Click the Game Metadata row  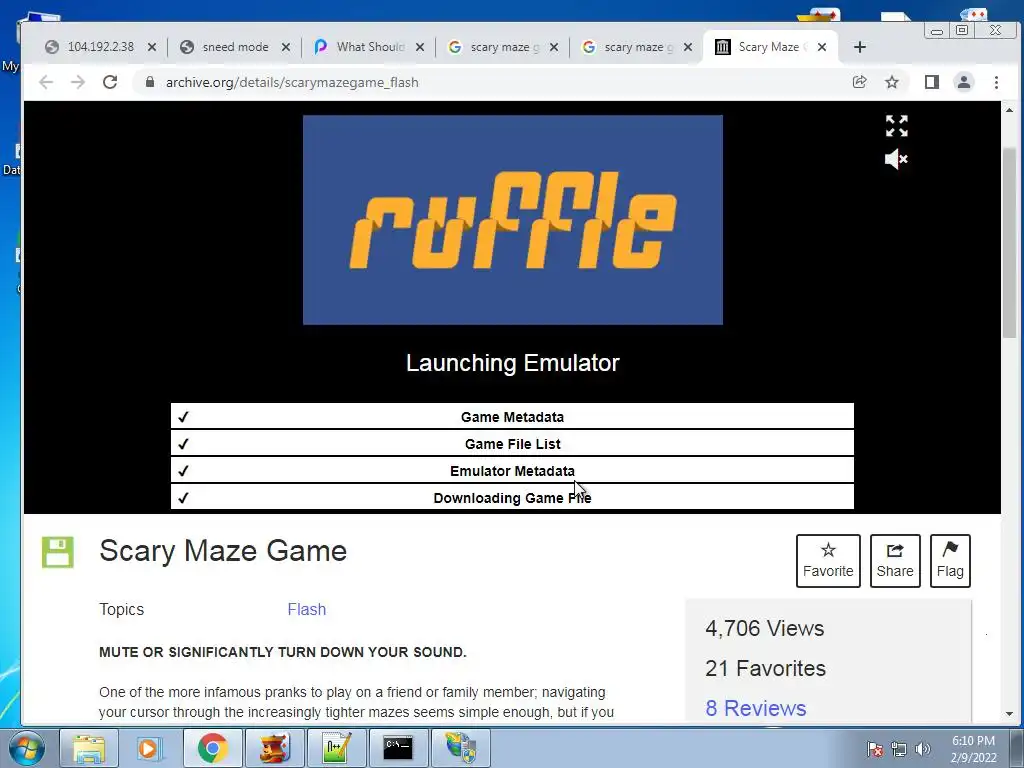[512, 417]
